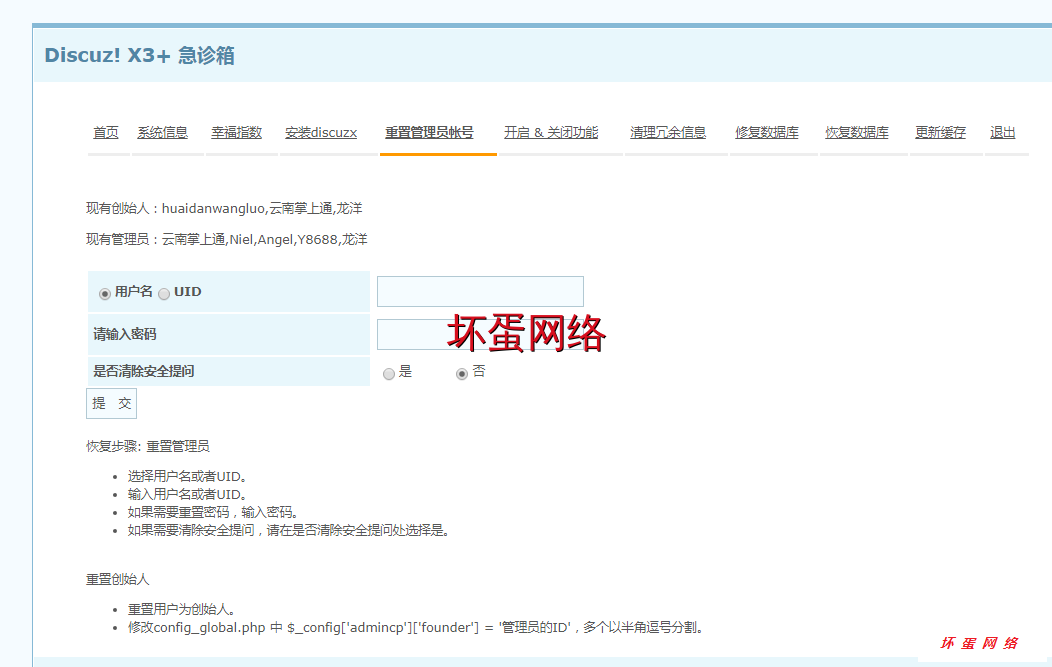Focus the username or UID input field
The image size is (1052, 667).
coord(480,291)
